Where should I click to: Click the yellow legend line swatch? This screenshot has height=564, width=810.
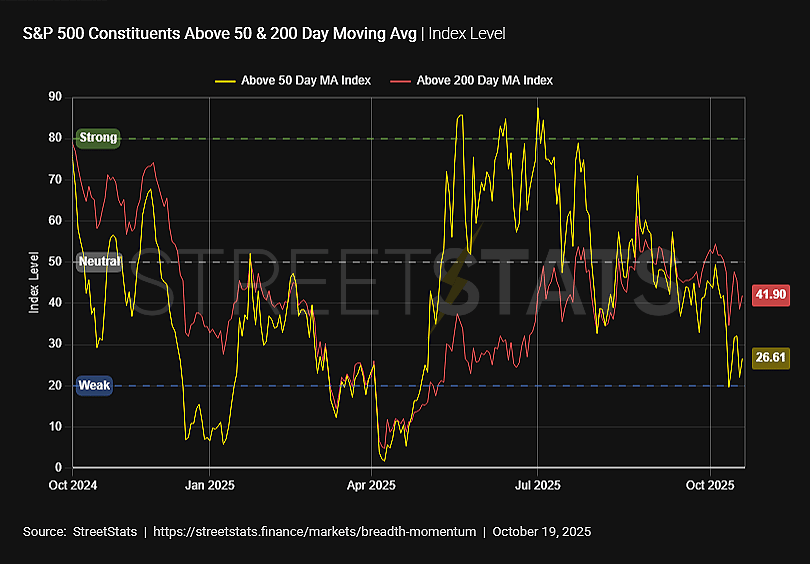pos(225,81)
